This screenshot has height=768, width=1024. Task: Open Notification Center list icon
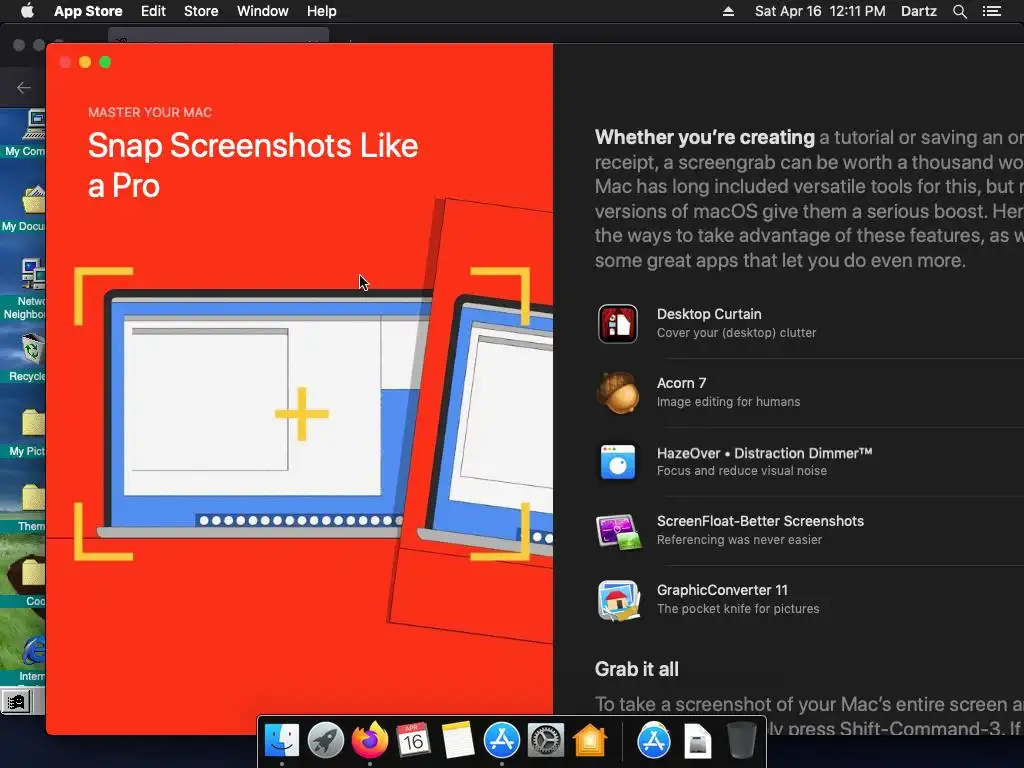991,11
